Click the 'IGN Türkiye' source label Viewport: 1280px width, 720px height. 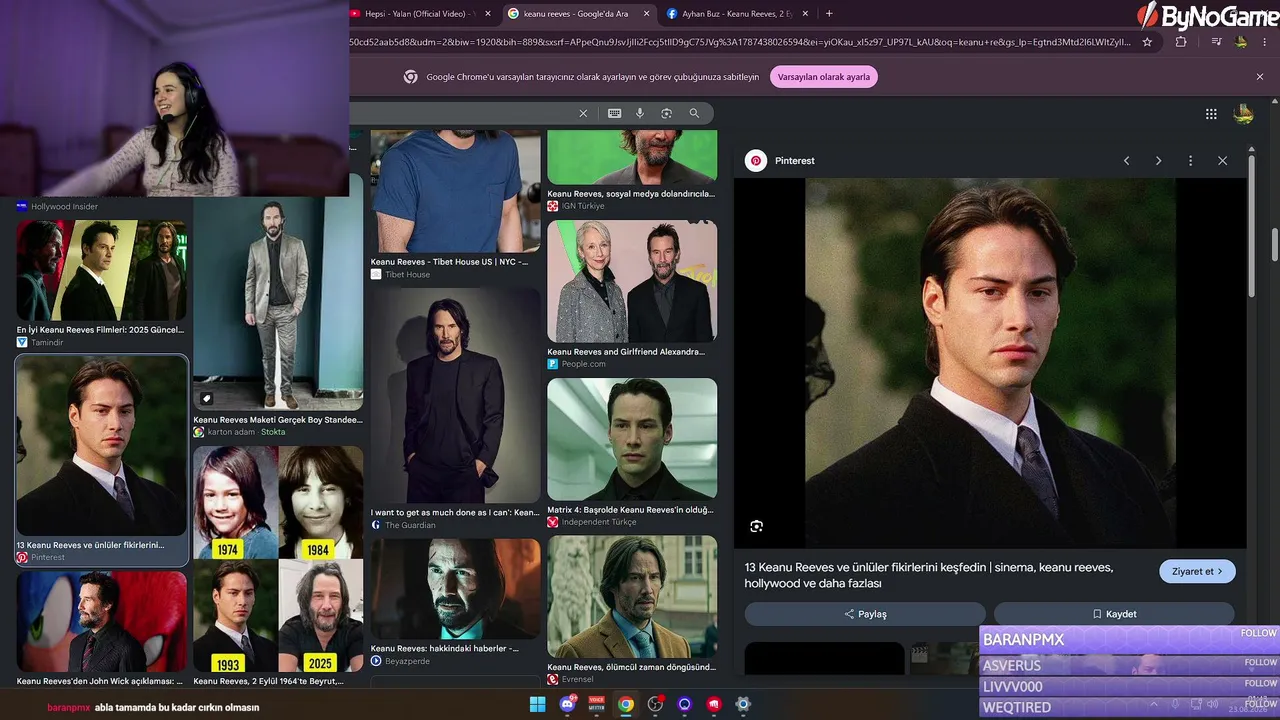(582, 206)
